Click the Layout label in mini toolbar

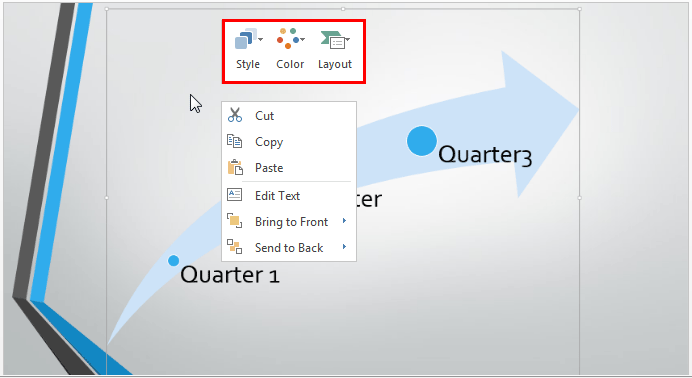coord(335,64)
